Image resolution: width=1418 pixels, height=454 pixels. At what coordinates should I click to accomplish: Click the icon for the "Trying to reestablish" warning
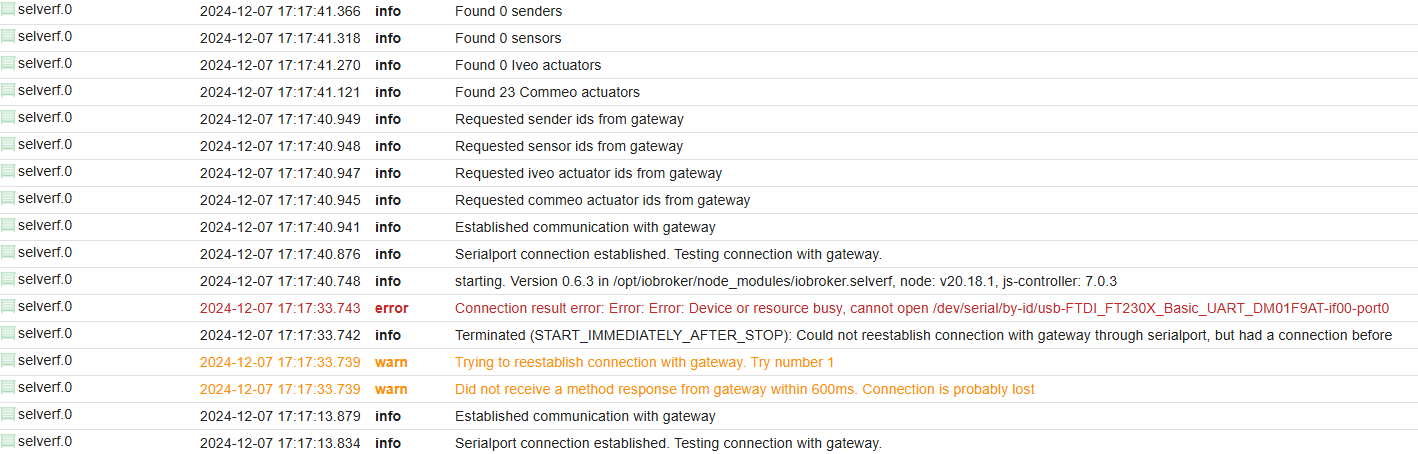tap(8, 361)
